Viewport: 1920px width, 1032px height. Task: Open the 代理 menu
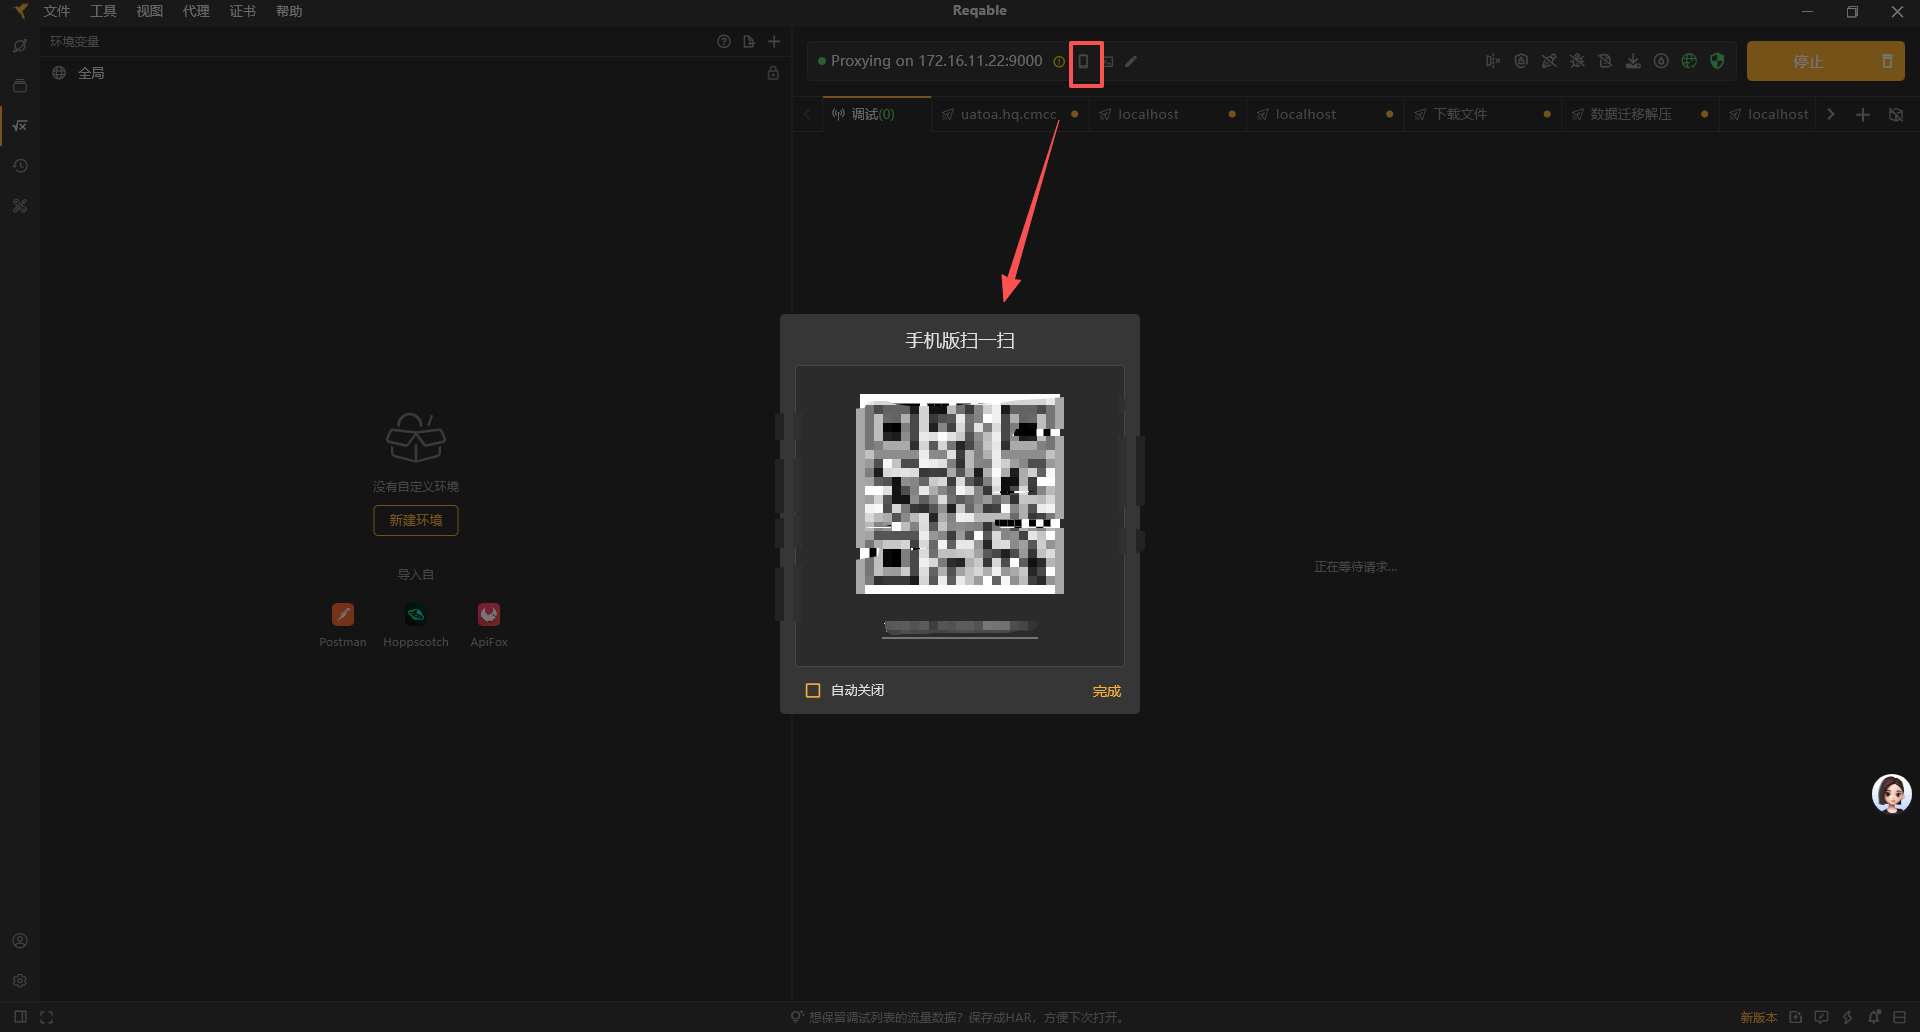tap(196, 11)
